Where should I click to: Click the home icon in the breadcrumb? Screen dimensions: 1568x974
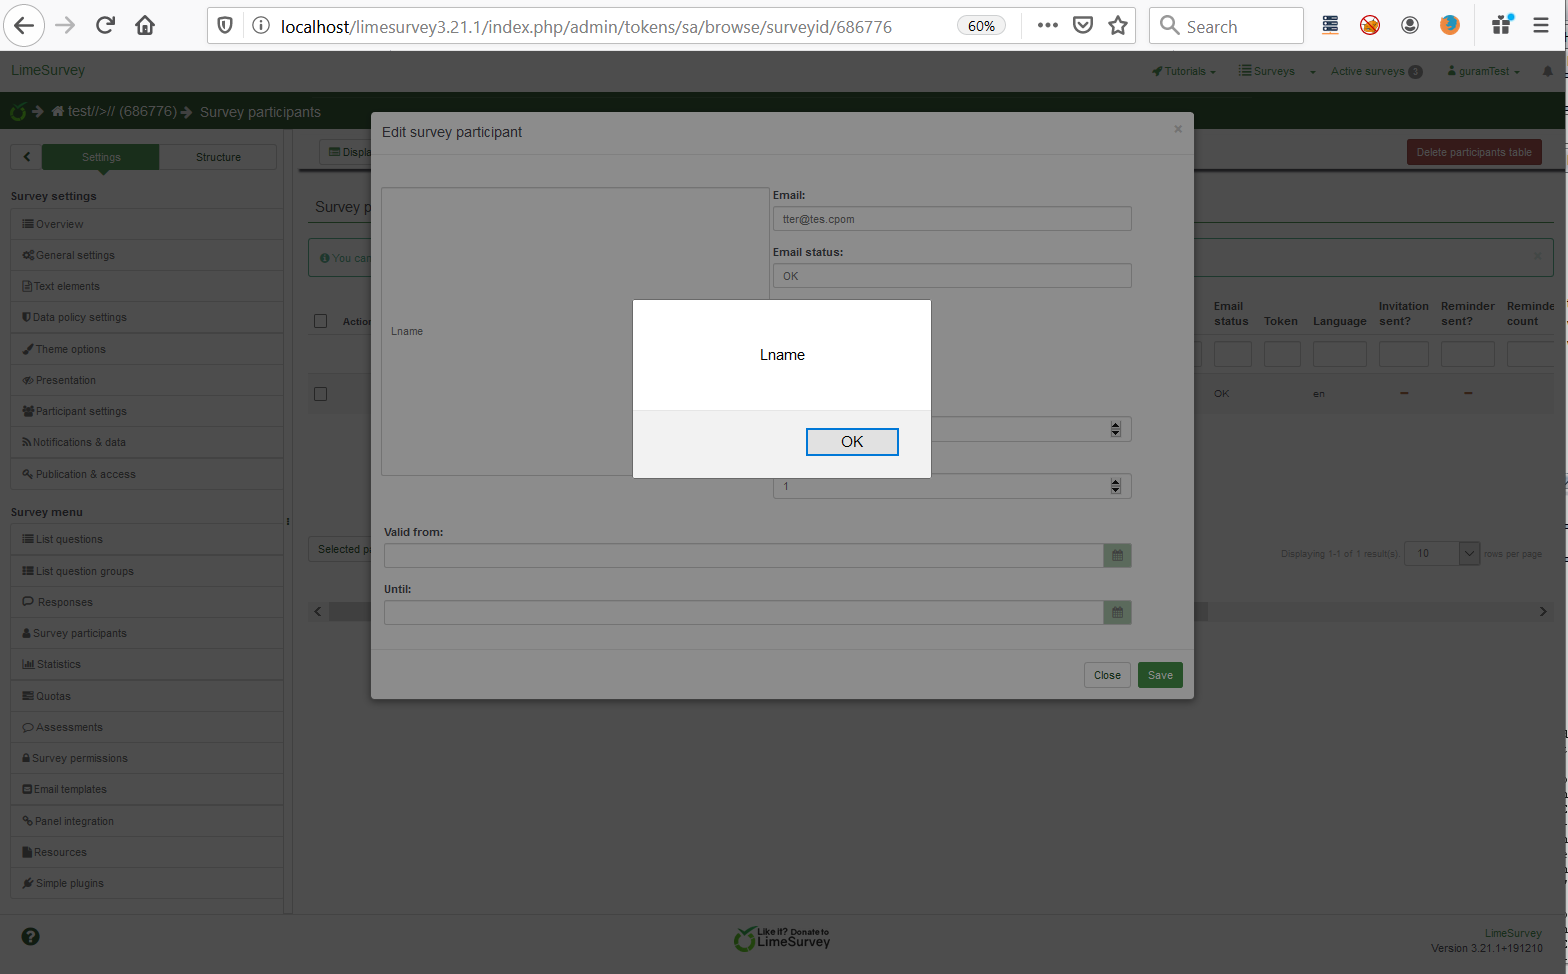click(58, 112)
